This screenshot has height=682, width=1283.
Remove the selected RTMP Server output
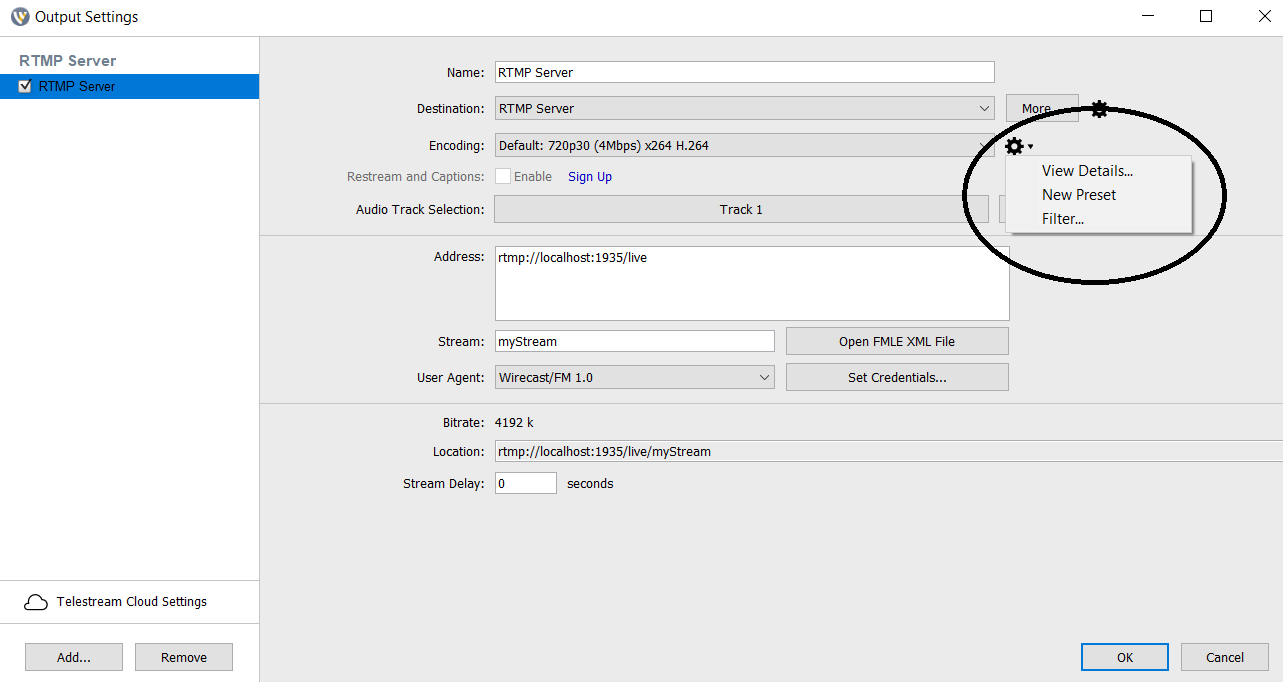[x=183, y=657]
